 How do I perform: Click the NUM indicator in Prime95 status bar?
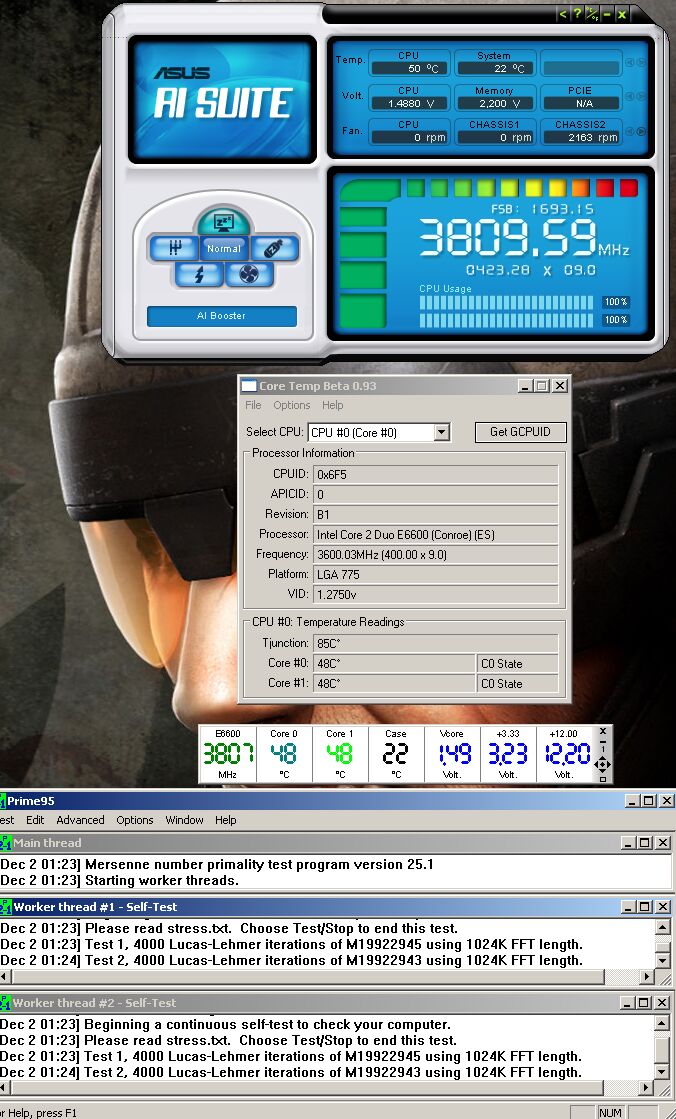click(x=610, y=1112)
